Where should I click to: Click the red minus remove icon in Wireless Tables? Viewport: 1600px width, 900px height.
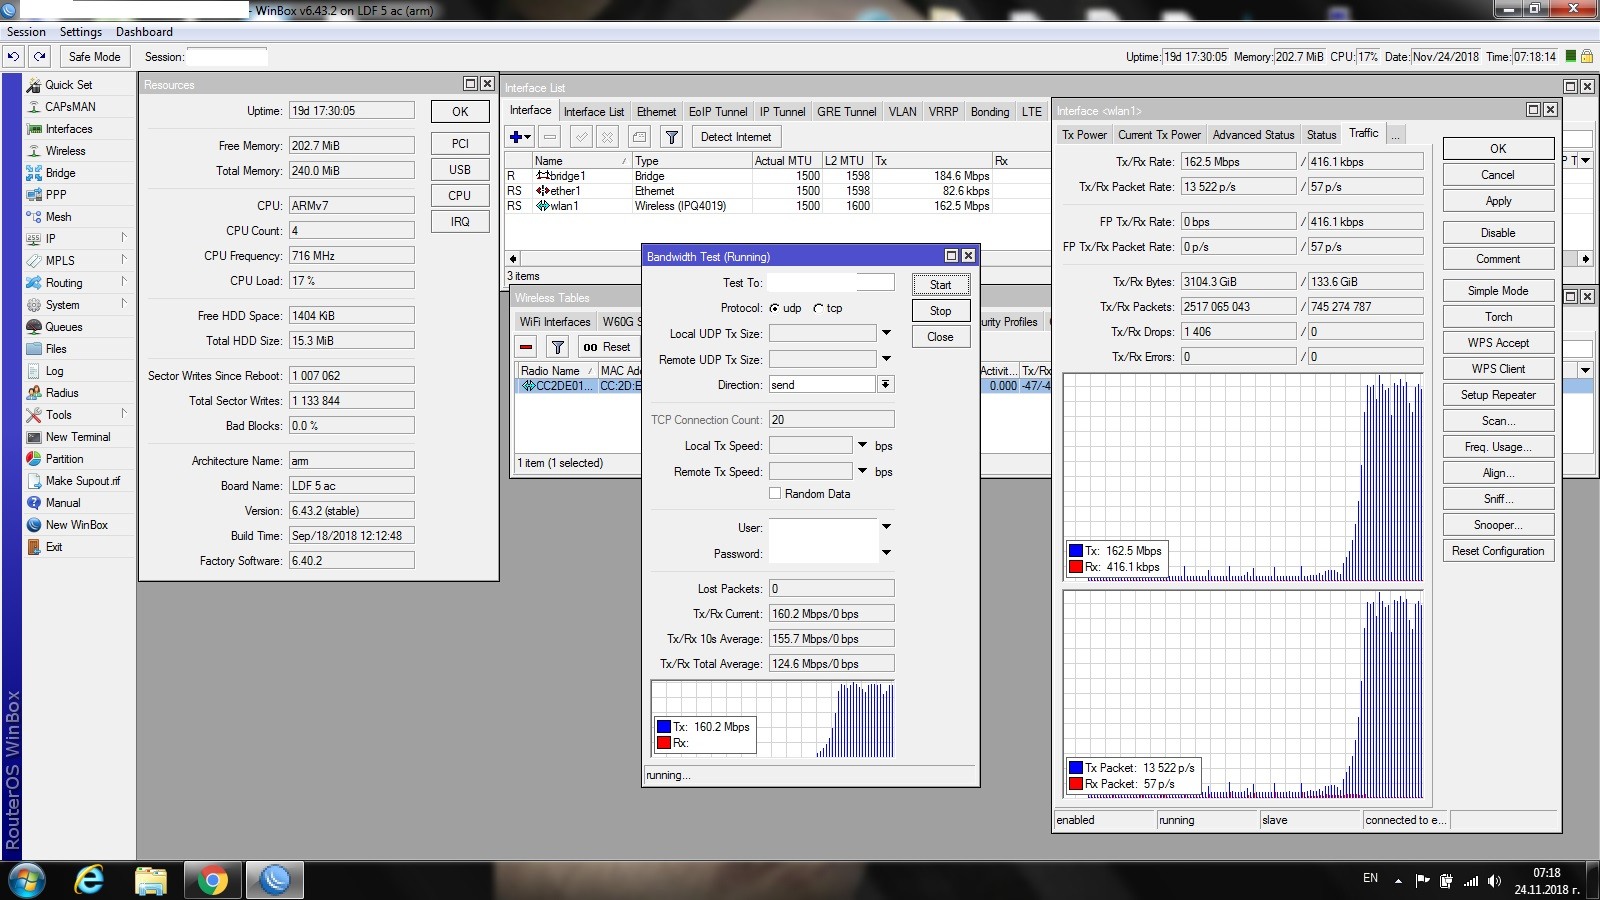pyautogui.click(x=526, y=347)
